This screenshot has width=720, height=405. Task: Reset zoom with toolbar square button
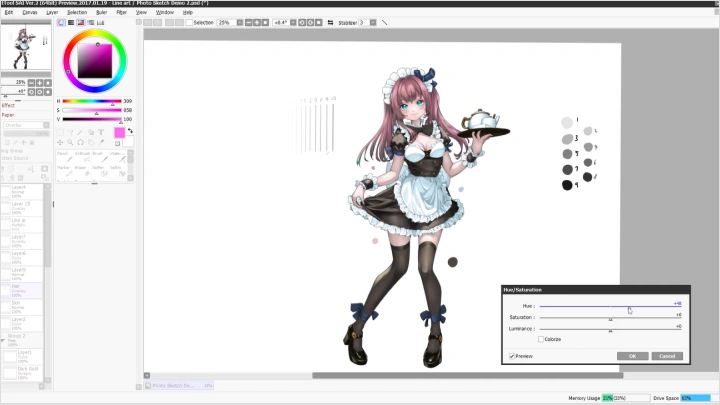265,22
